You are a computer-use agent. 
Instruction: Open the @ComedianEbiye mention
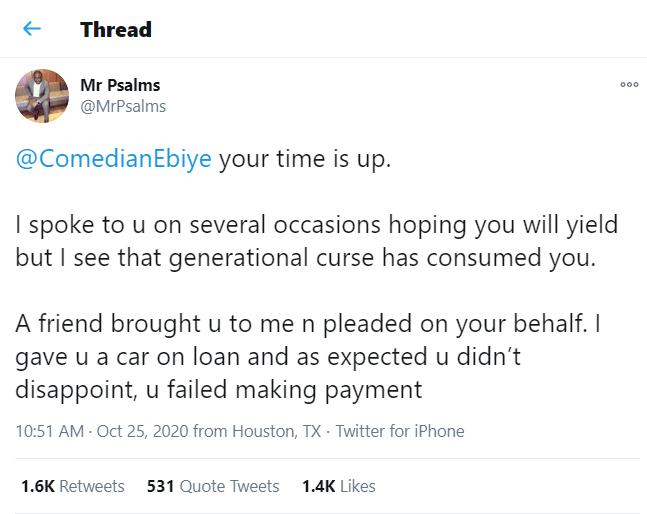pos(115,161)
